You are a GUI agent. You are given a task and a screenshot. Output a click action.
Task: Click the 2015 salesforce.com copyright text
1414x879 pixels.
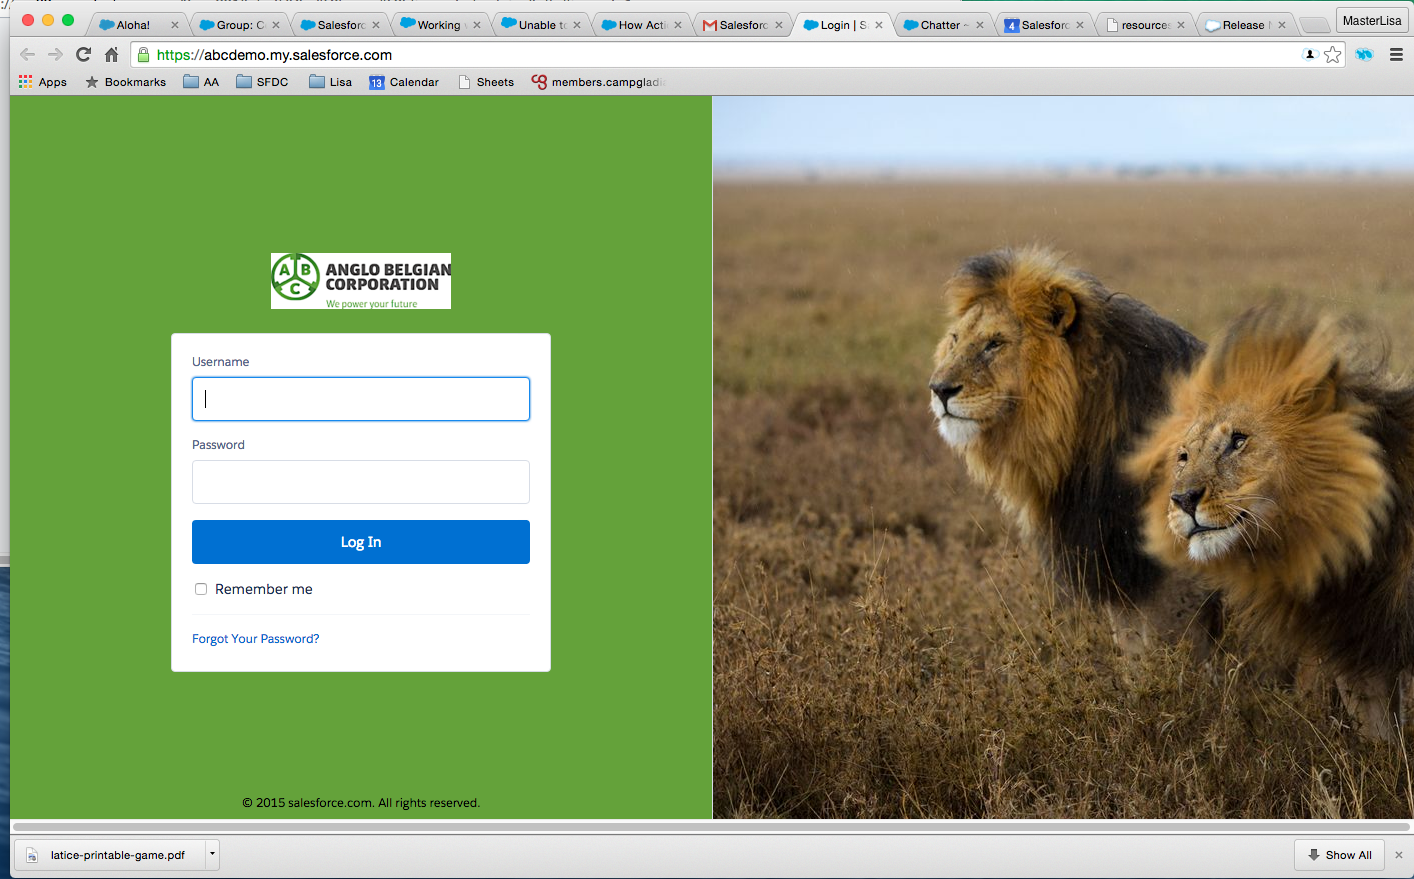coord(361,803)
